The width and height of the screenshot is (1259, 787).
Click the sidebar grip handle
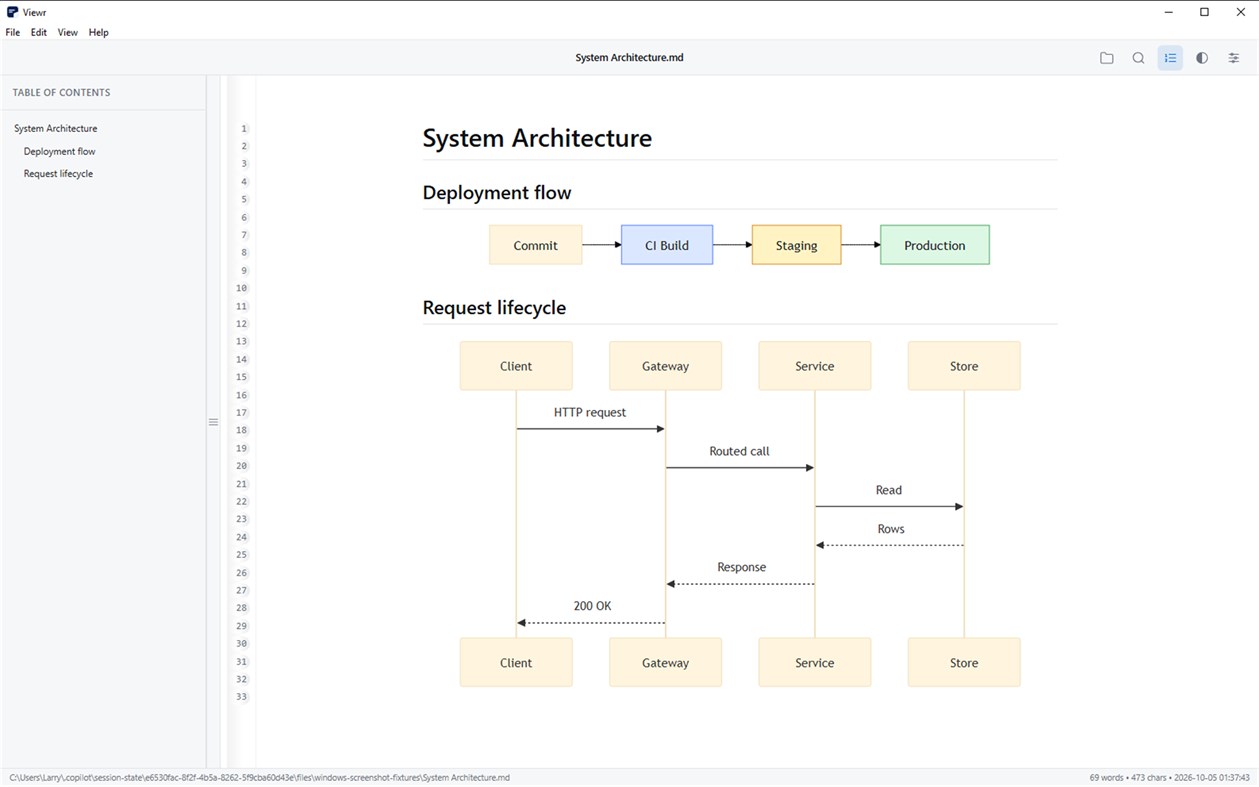tap(213, 422)
